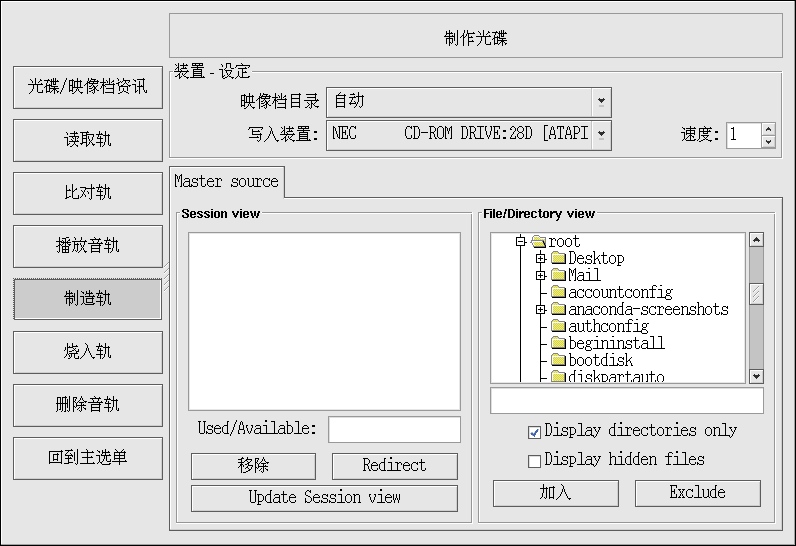Expand the Desktop tree node
The image size is (796, 546).
pyautogui.click(x=540, y=258)
